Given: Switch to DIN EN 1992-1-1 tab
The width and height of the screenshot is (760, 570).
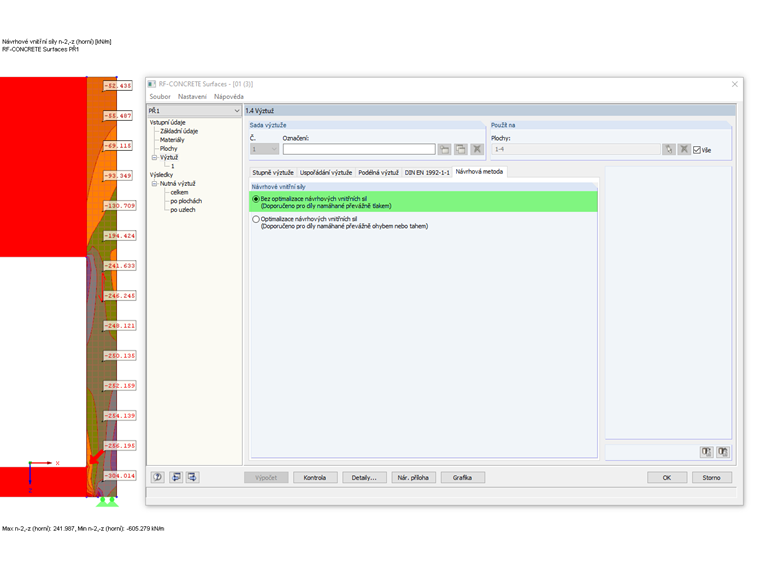Looking at the screenshot, I should [427, 173].
